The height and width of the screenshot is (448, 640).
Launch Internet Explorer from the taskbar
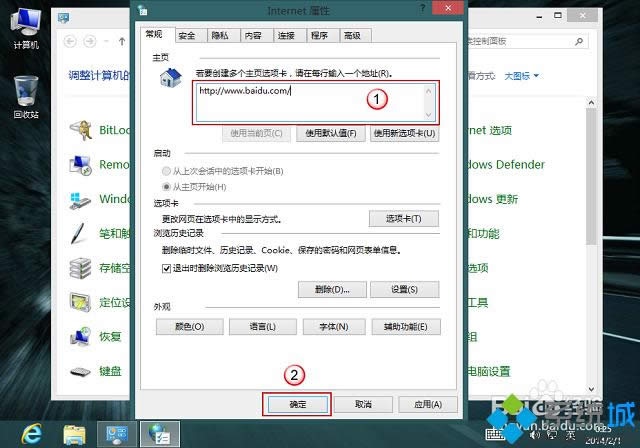click(x=32, y=434)
